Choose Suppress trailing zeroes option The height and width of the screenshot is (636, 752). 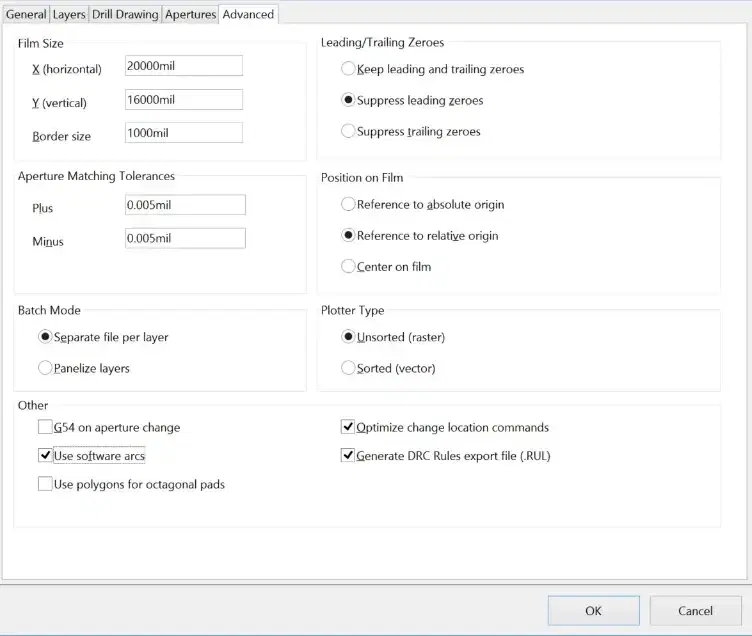tap(349, 131)
